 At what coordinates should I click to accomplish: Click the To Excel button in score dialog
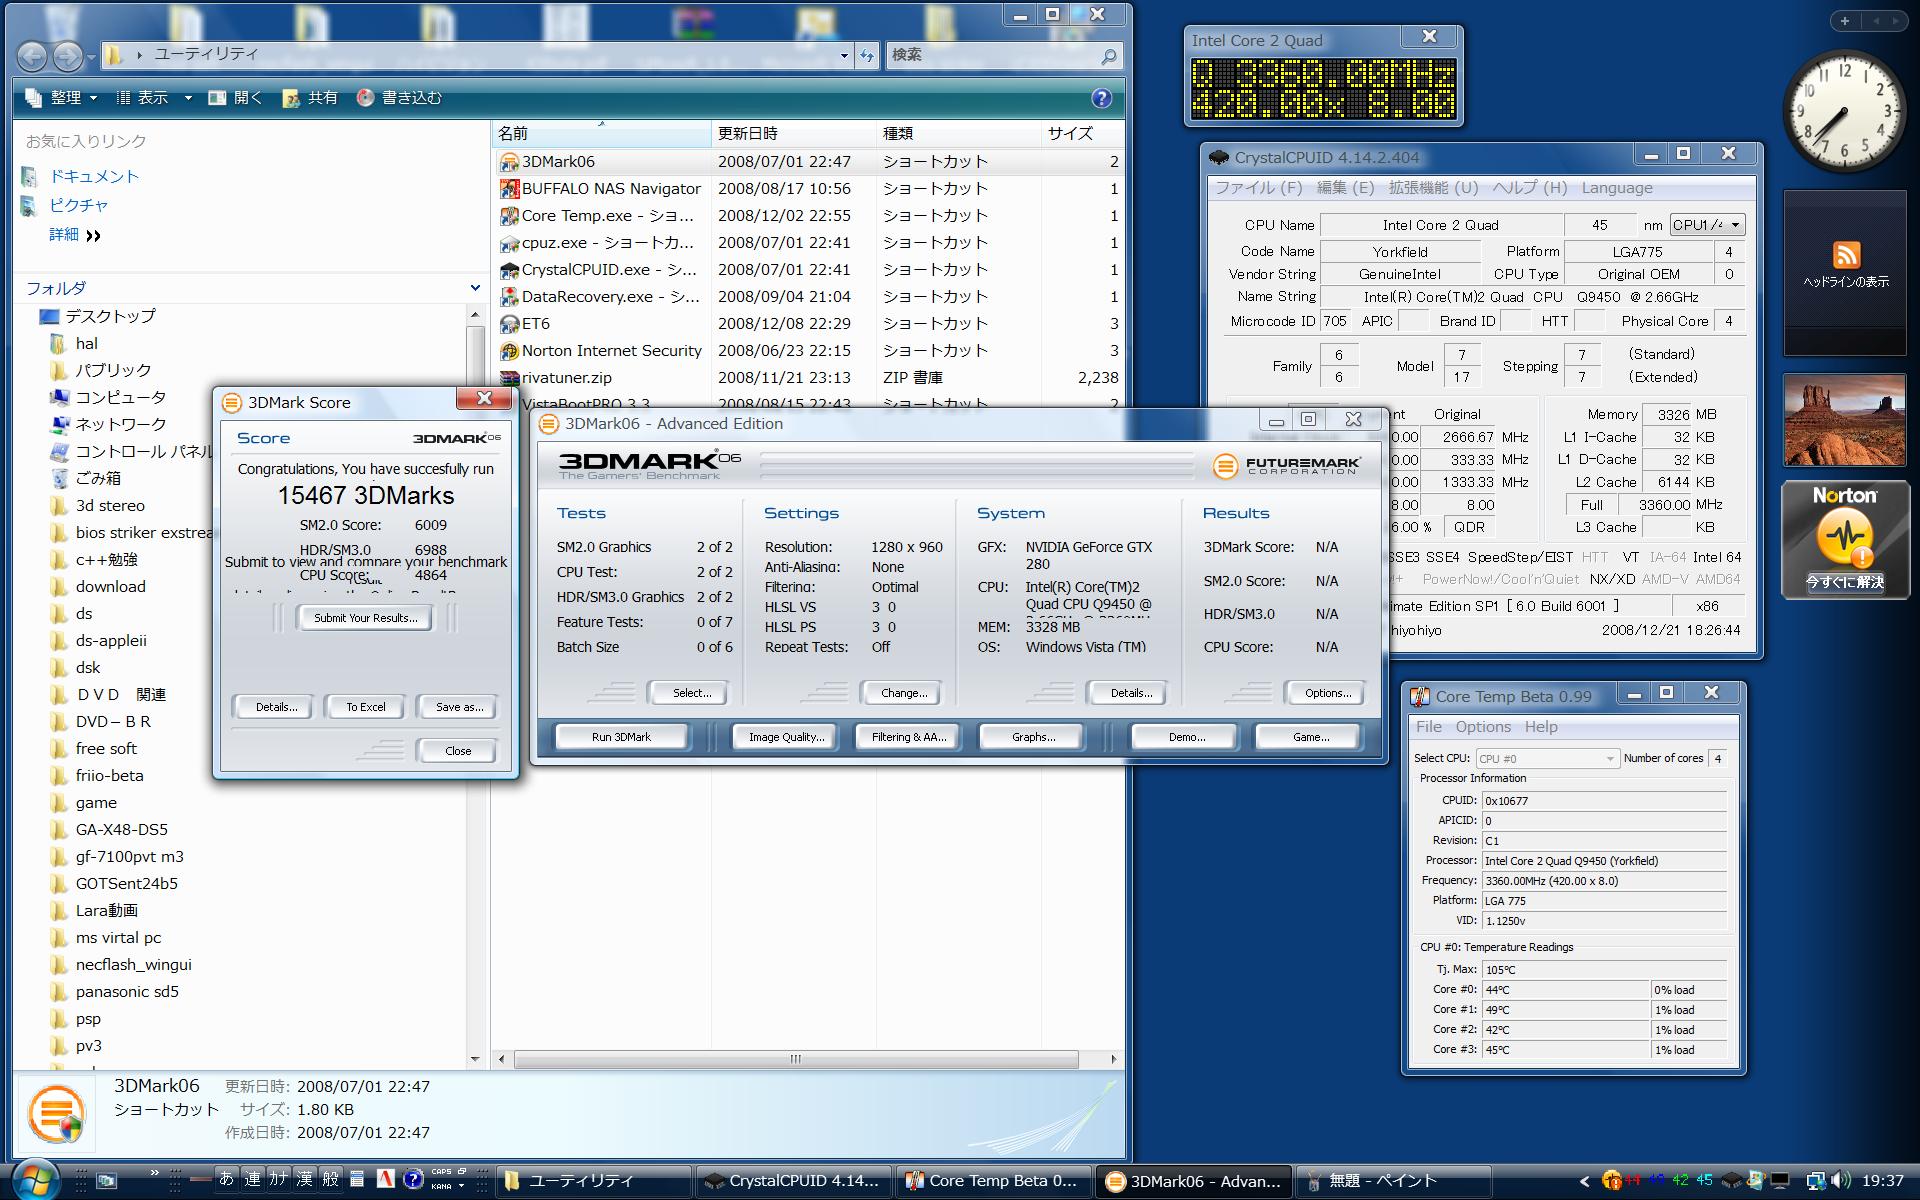[365, 707]
